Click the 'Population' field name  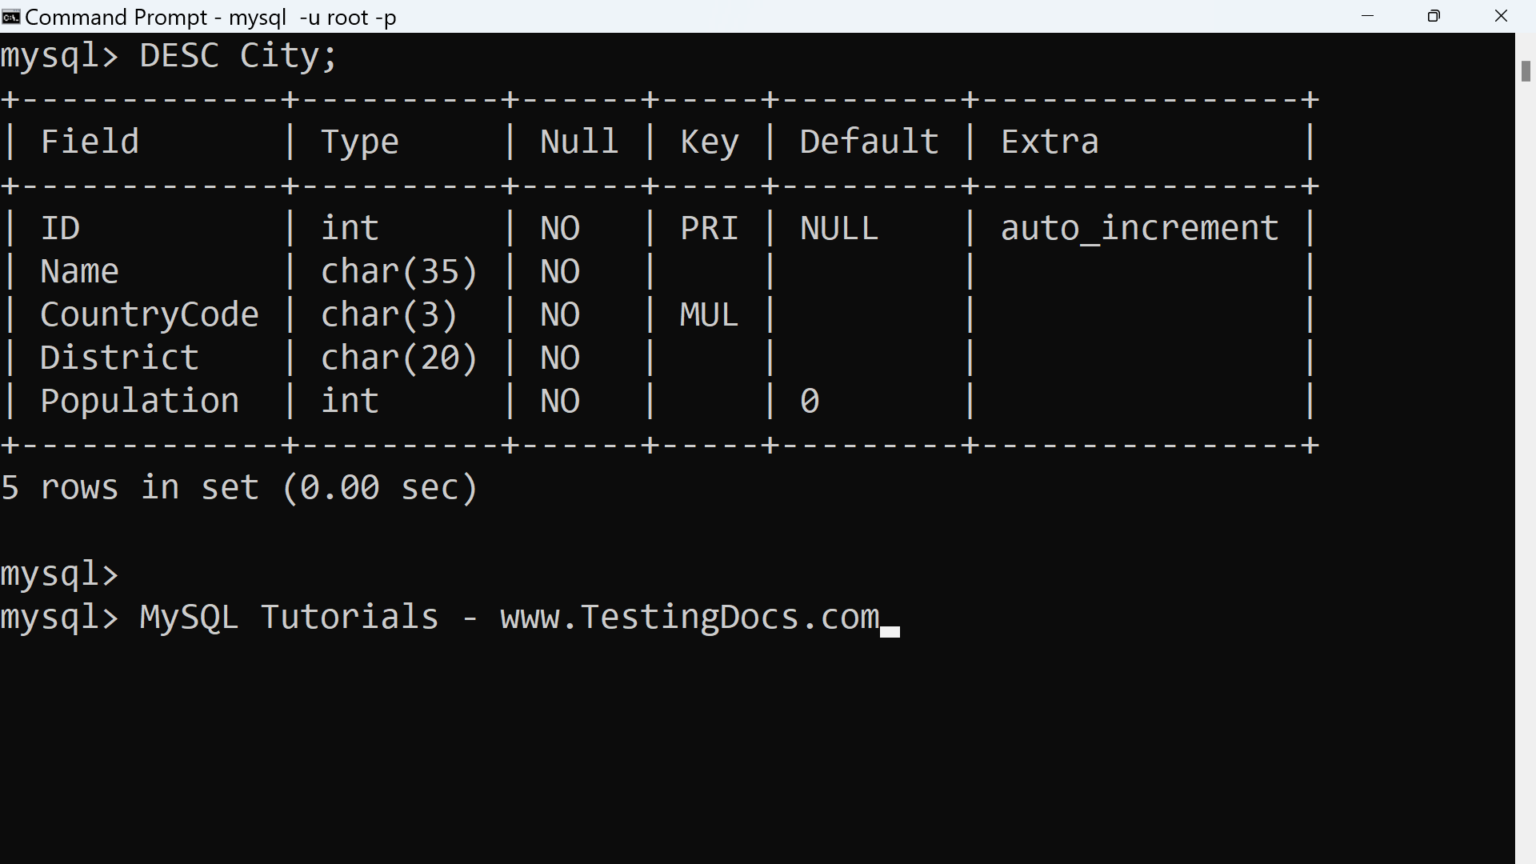(x=139, y=401)
